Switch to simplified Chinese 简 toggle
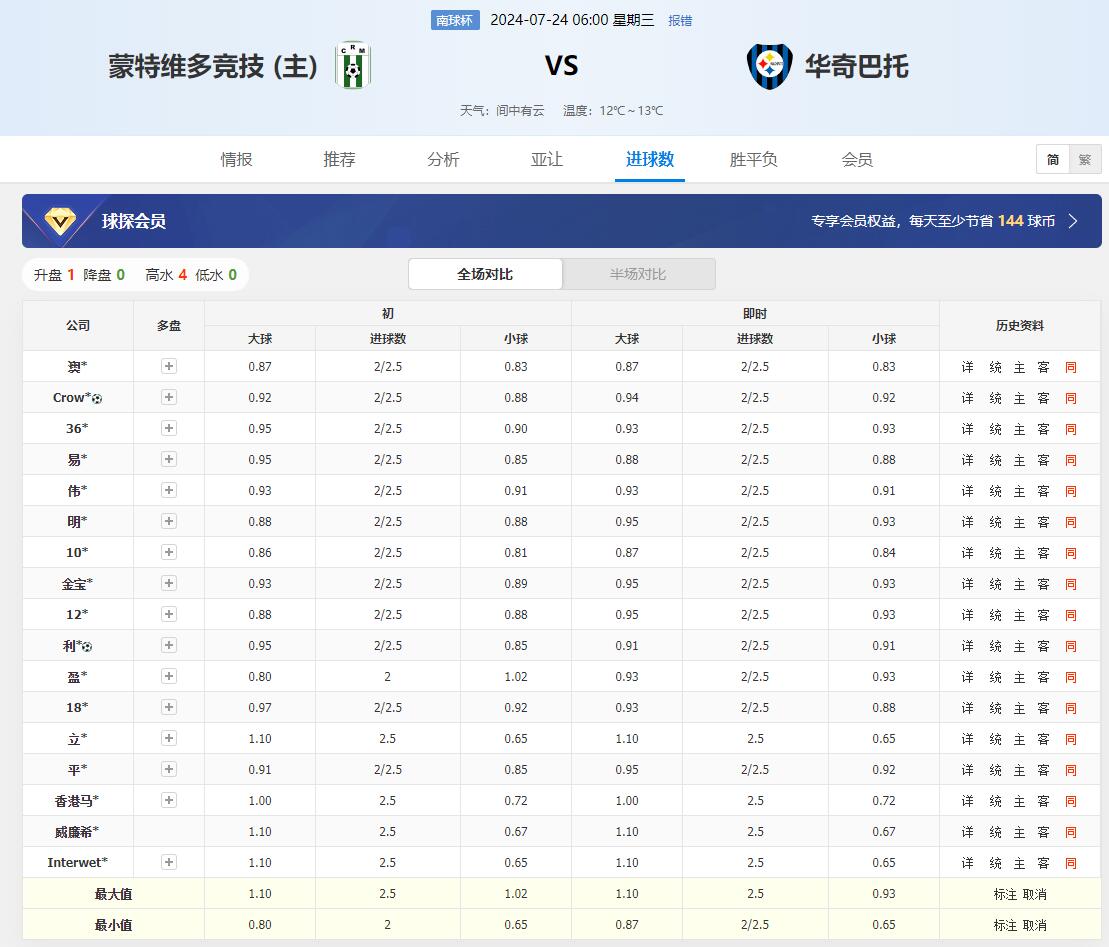 click(x=1053, y=160)
